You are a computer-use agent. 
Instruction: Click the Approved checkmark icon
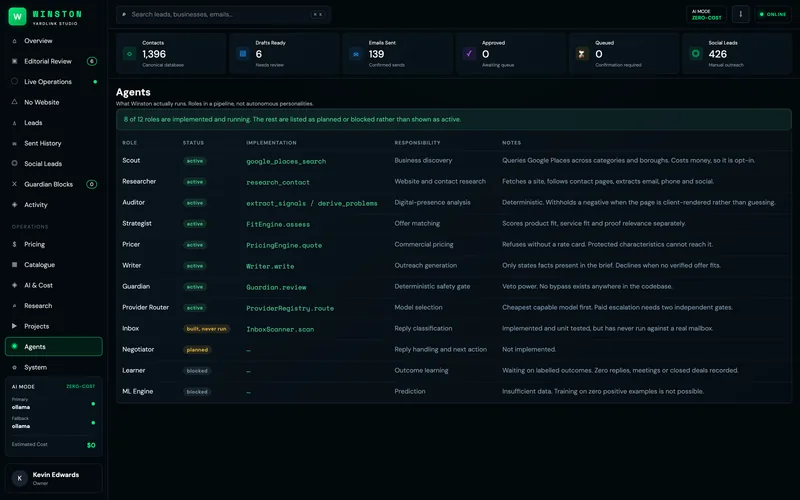(x=469, y=54)
